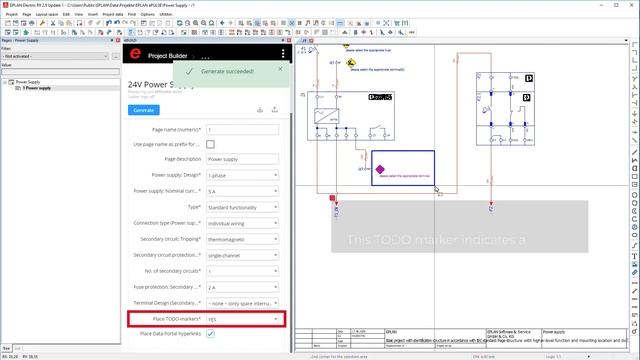Select the Insert image tool in right toolbar
Viewport: 640px width, 360px height.
[x=635, y=264]
